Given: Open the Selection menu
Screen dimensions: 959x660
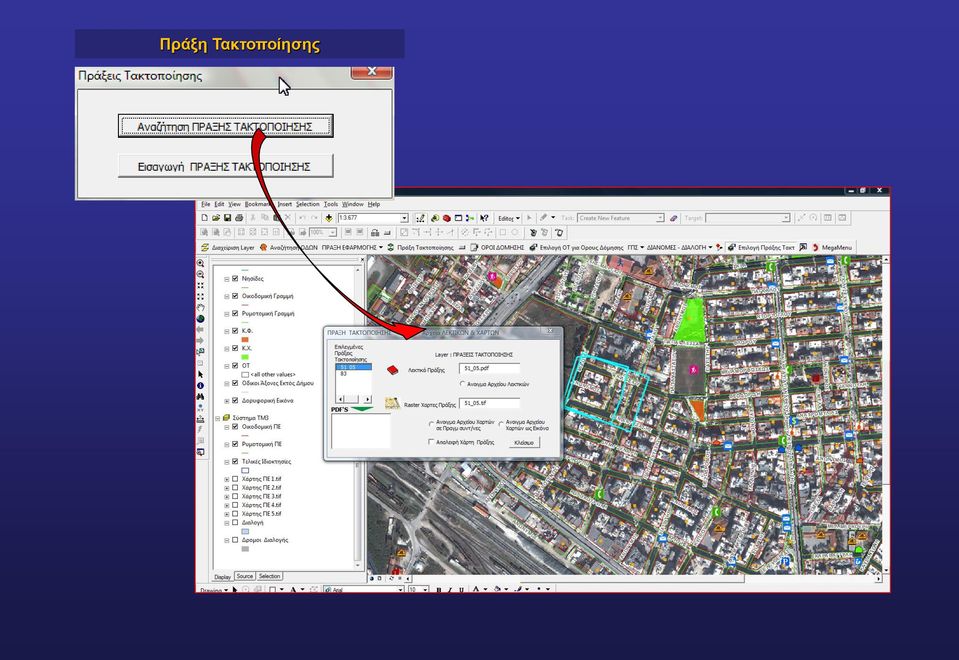Looking at the screenshot, I should coord(308,204).
